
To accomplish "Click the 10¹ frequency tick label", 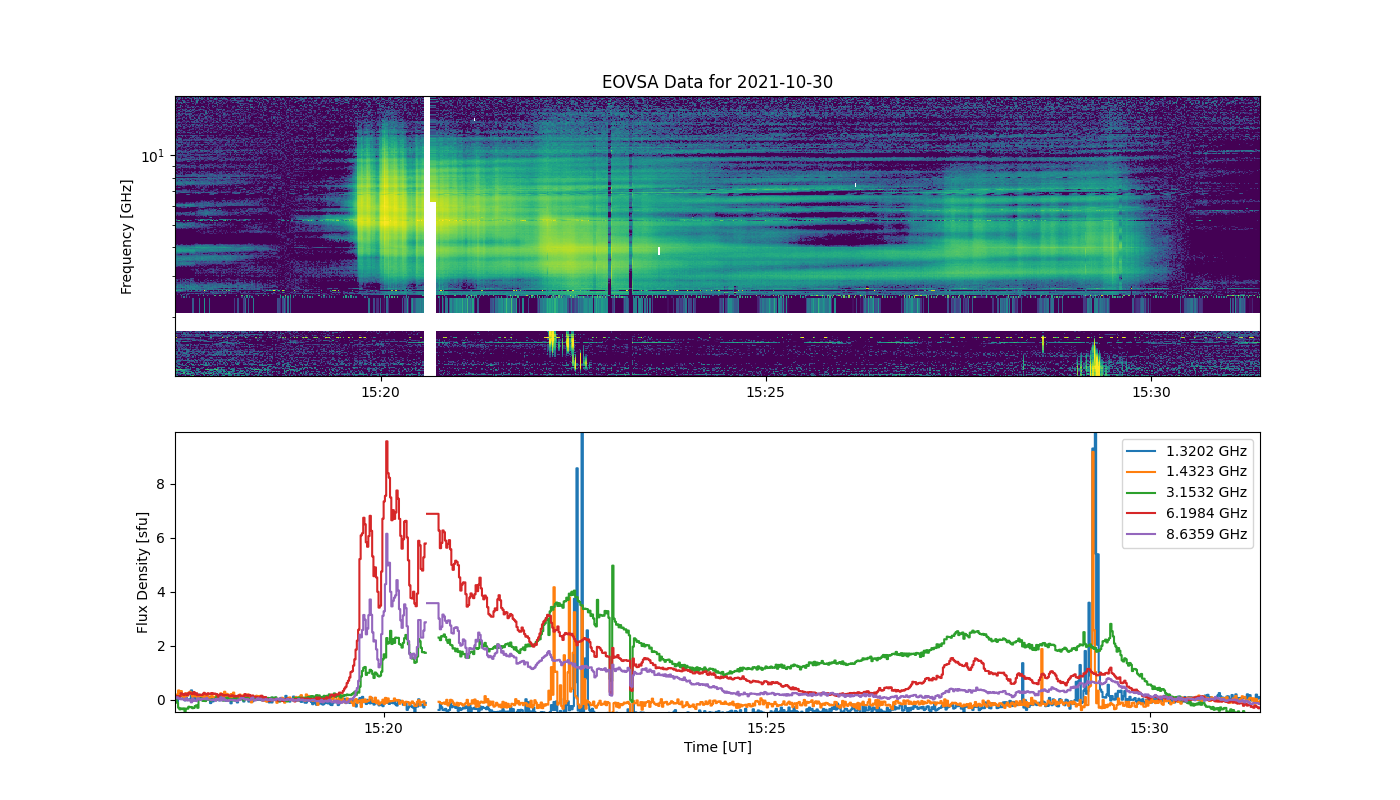I will tap(152, 156).
